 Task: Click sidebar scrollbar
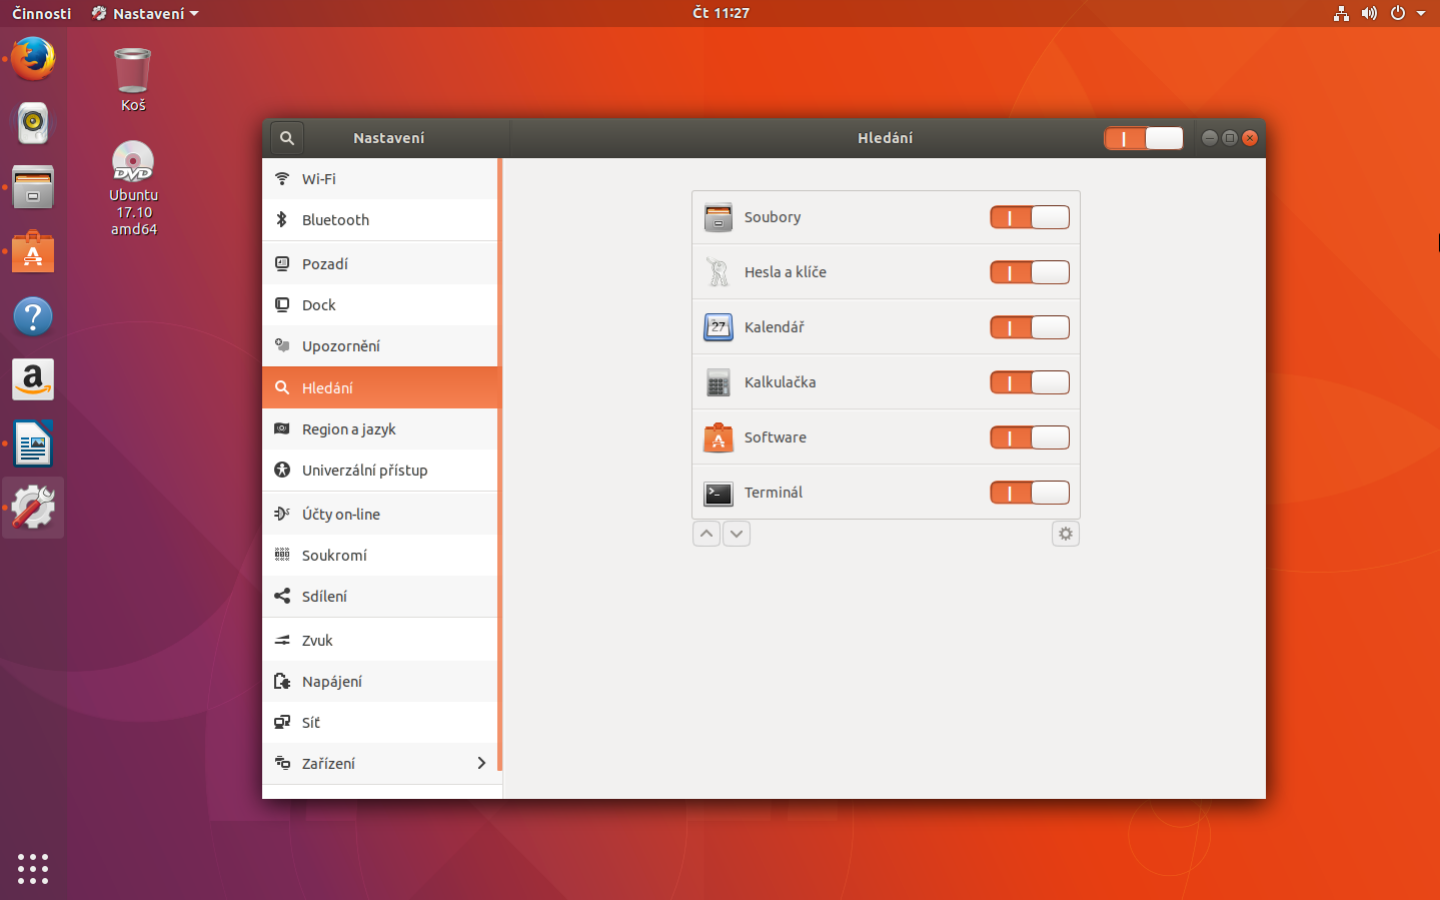(499, 465)
